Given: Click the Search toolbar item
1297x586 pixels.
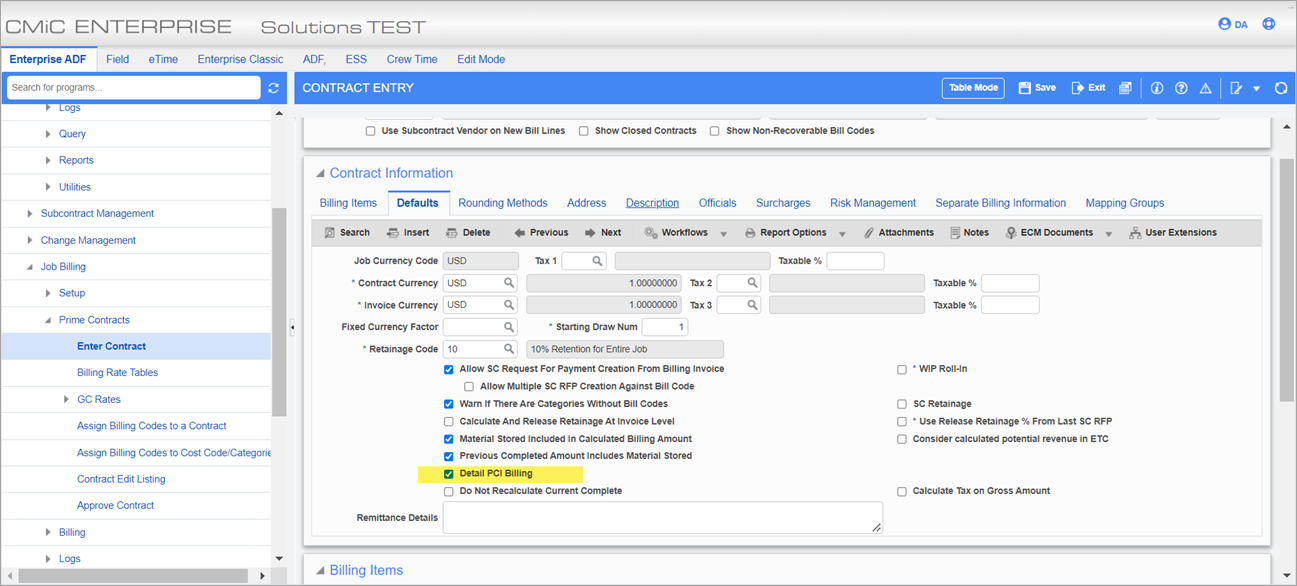Looking at the screenshot, I should pos(347,232).
